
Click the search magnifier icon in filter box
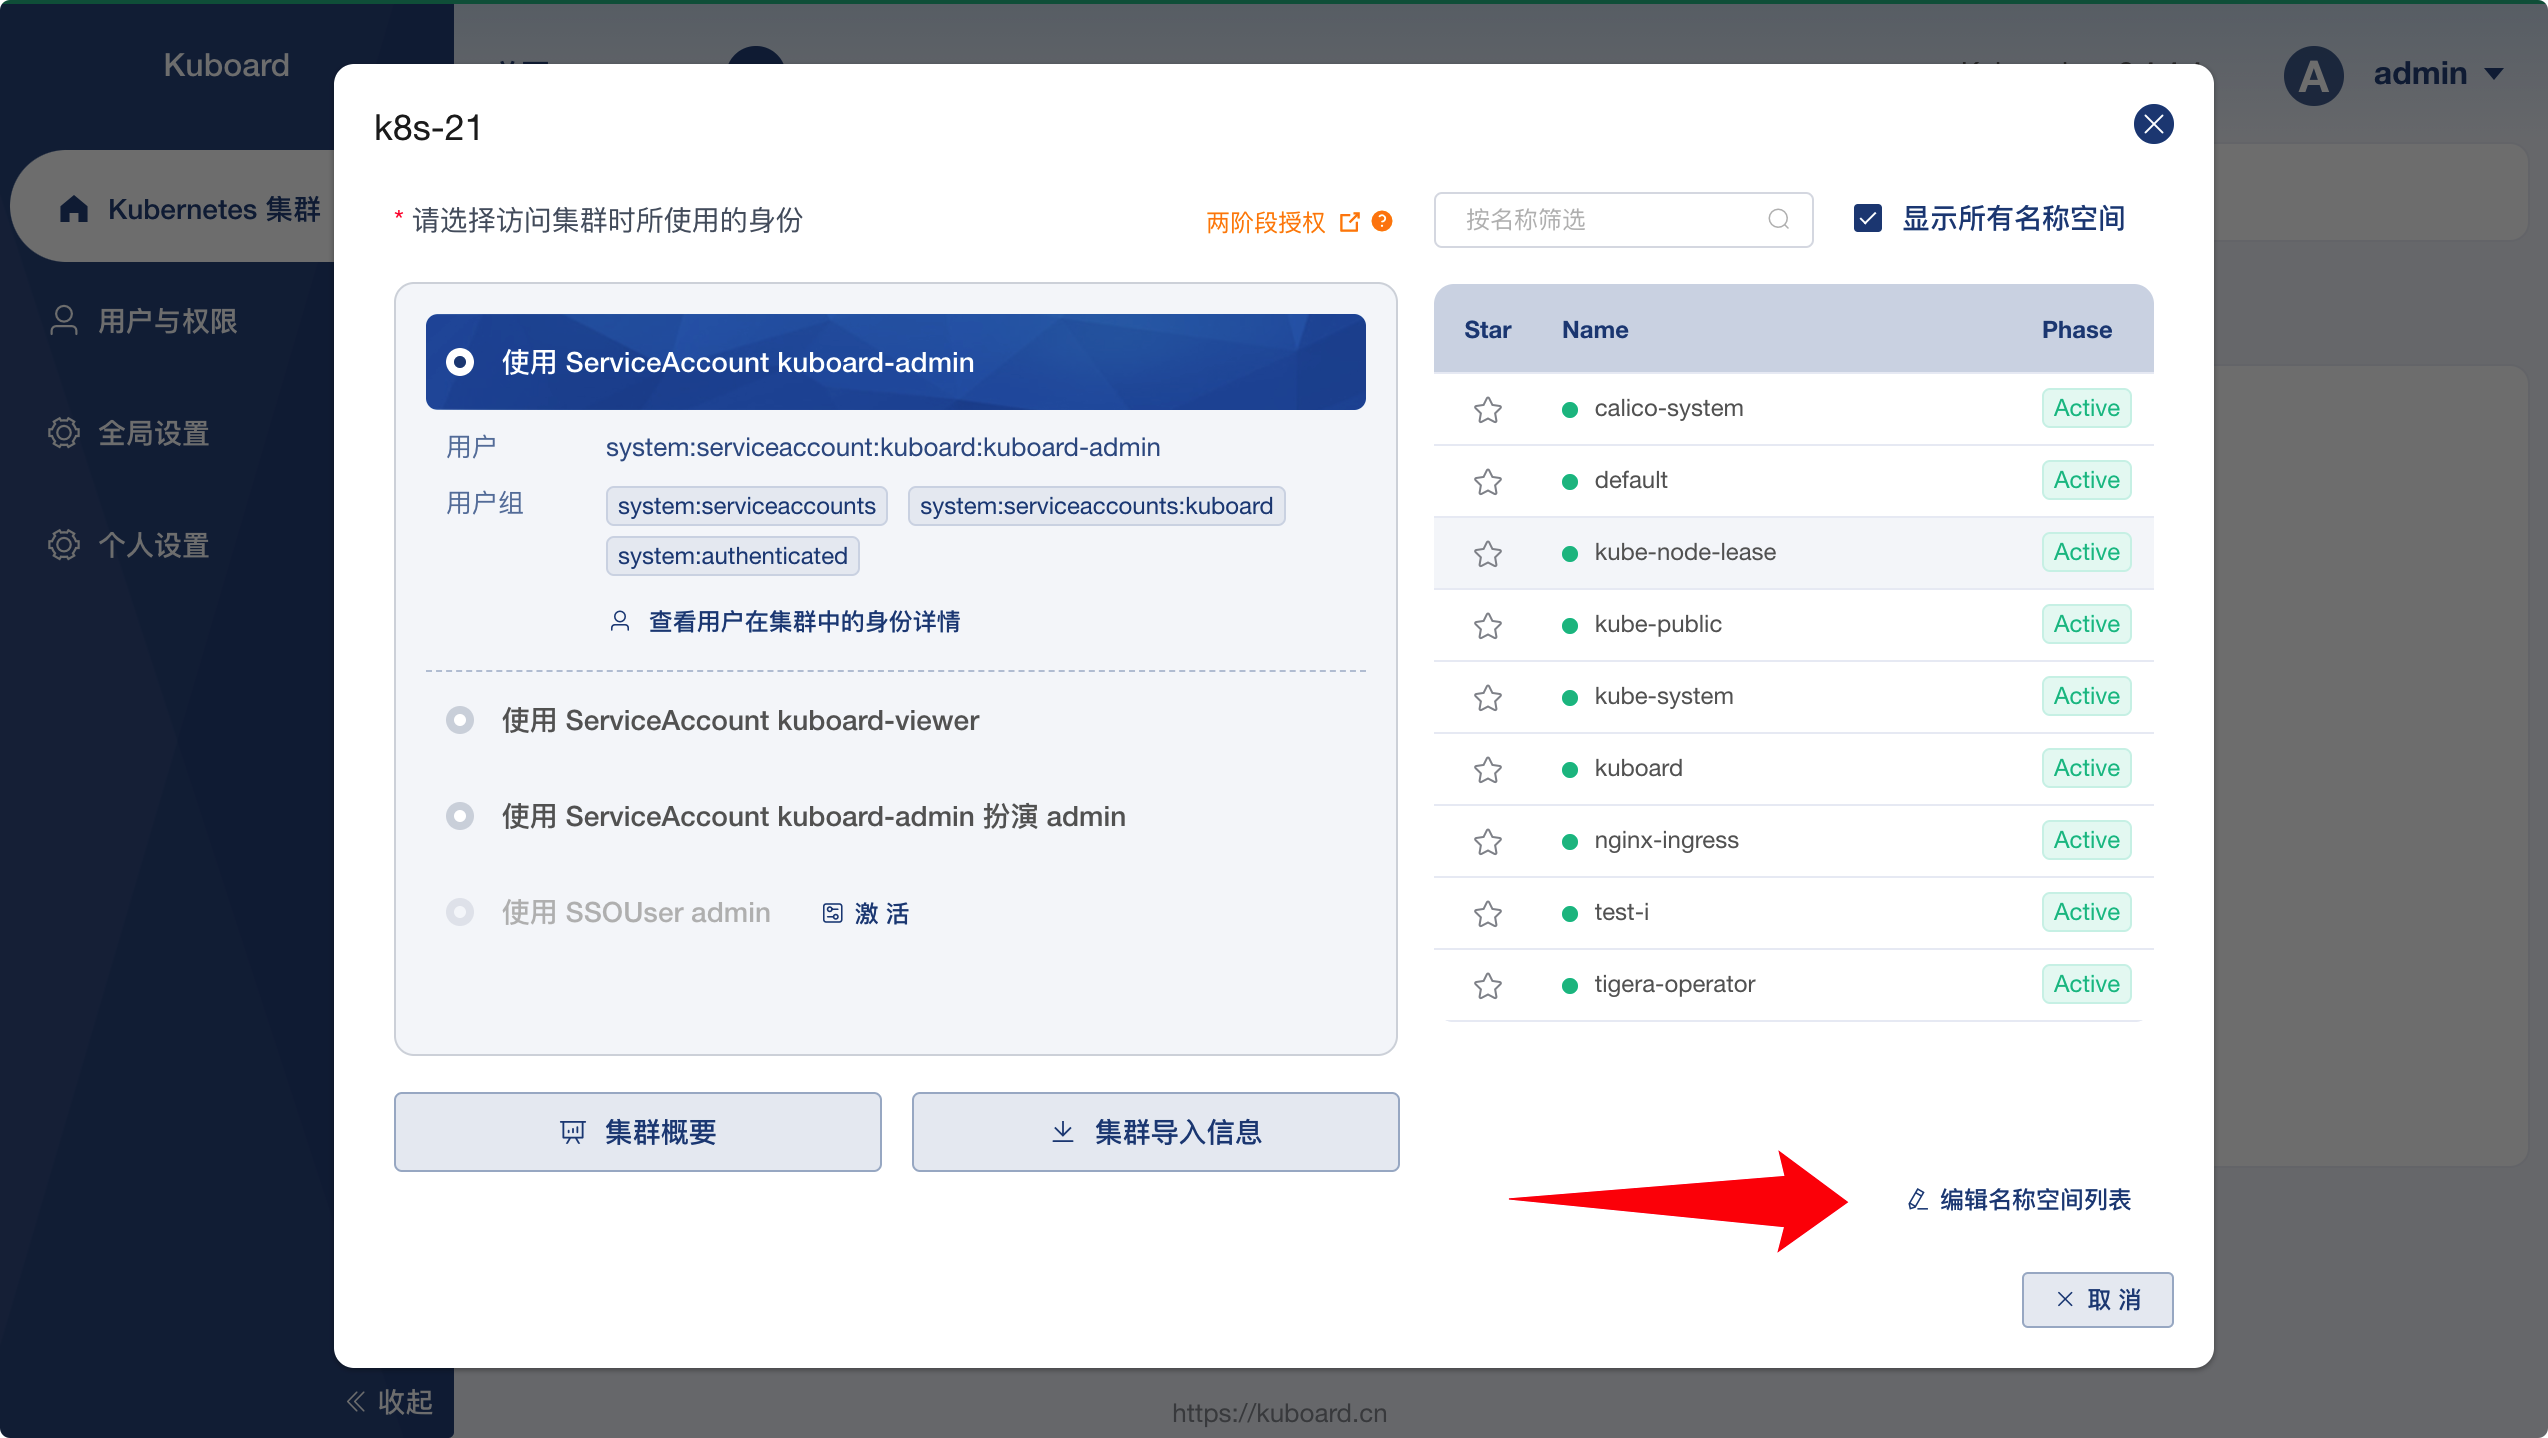coord(1778,219)
